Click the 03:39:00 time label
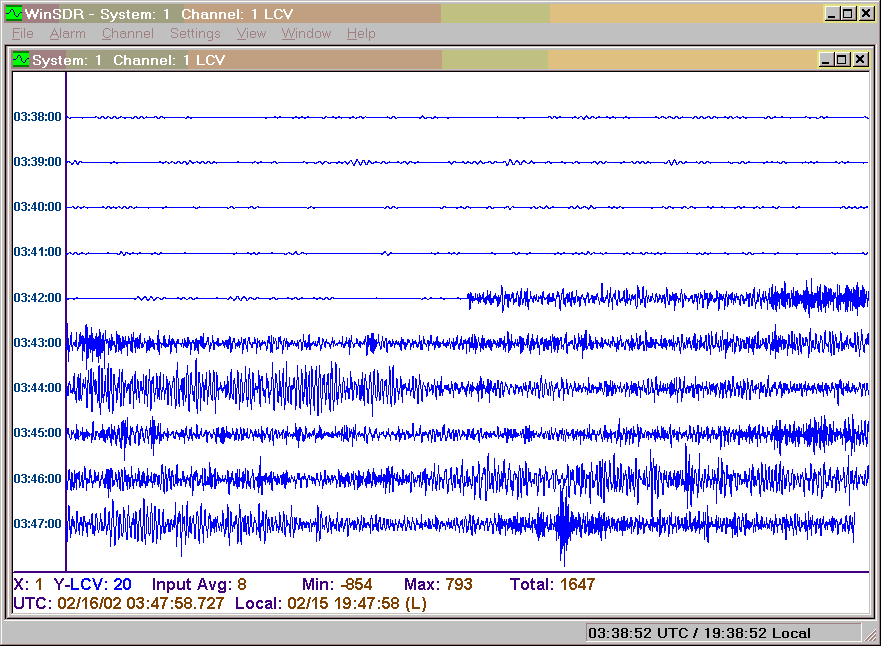The height and width of the screenshot is (646, 881). coord(38,162)
